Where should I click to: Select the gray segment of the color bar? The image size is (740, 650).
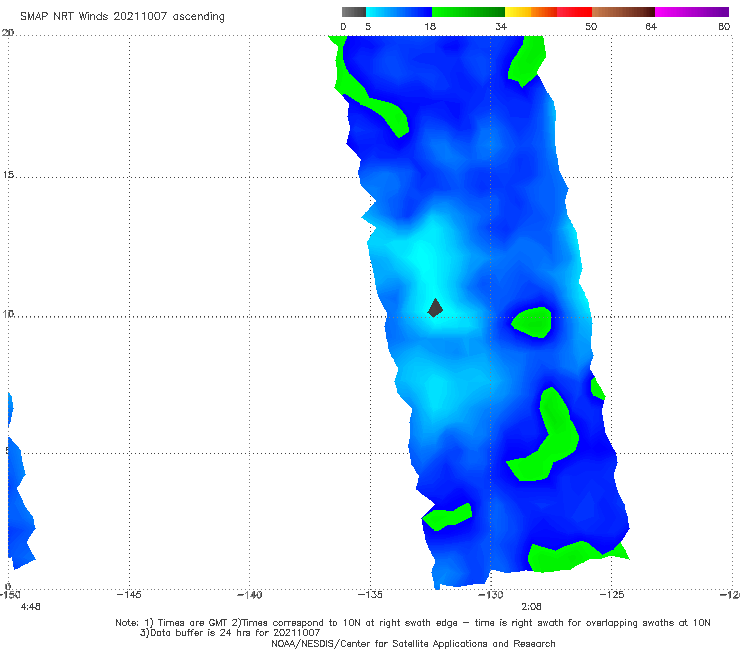coord(354,12)
